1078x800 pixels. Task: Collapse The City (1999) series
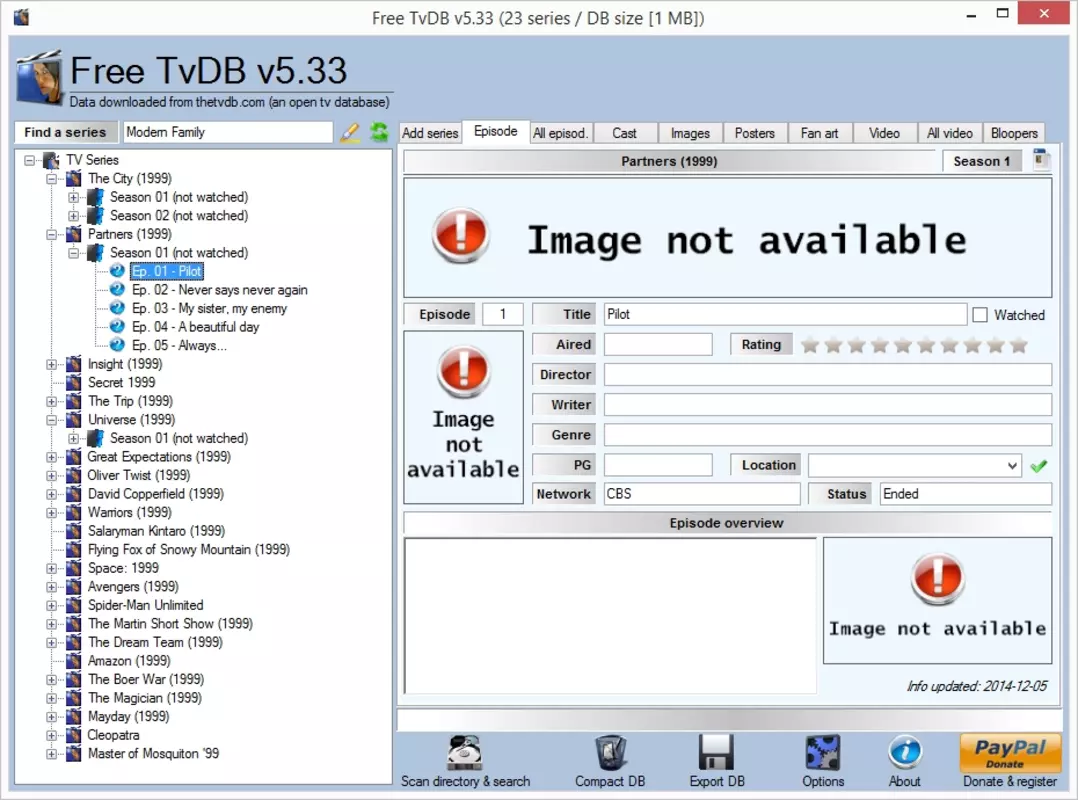(x=52, y=179)
